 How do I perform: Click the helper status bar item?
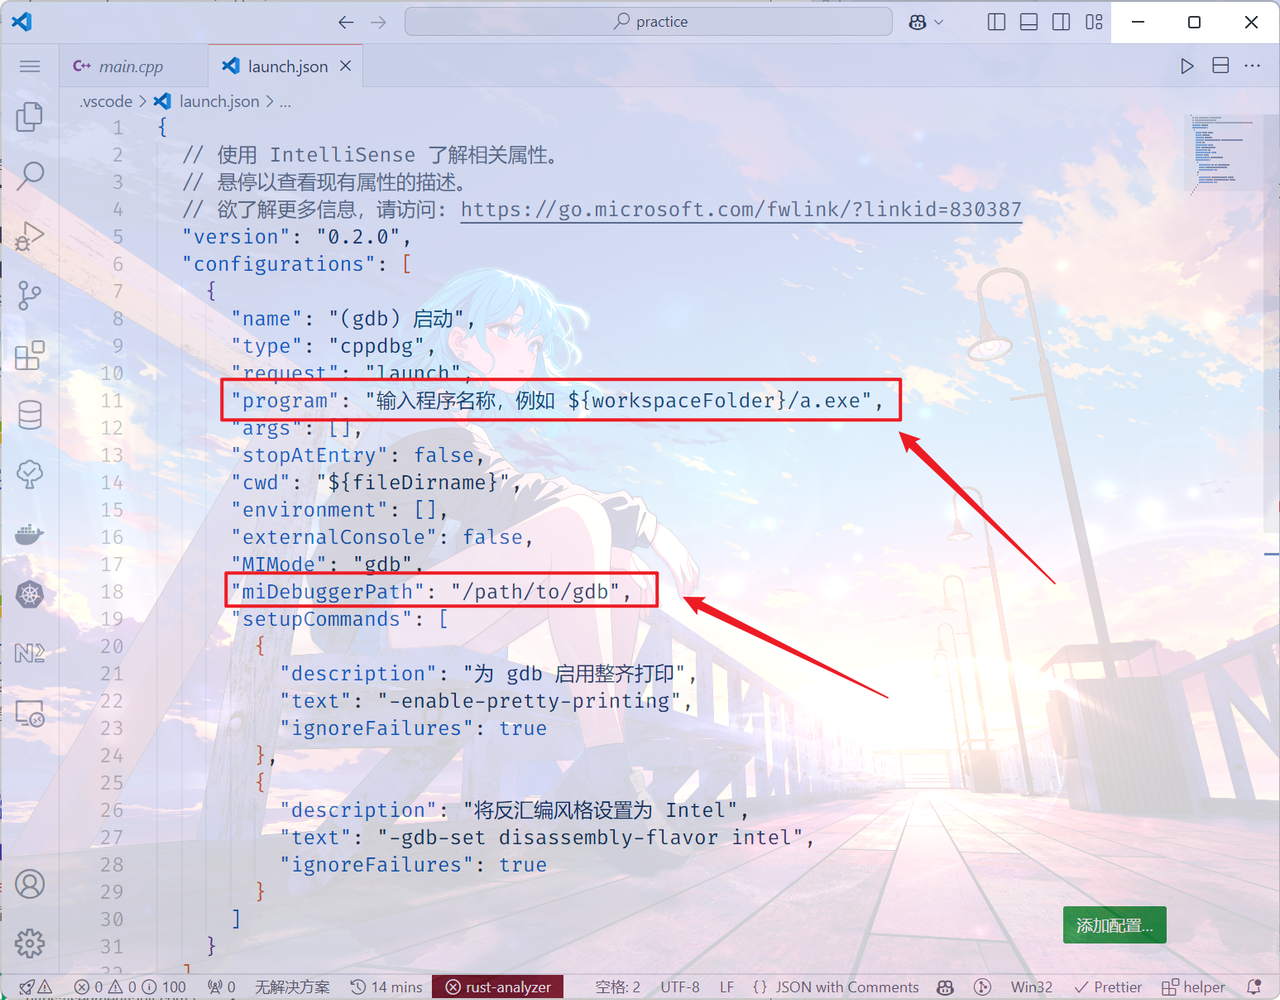point(1193,987)
